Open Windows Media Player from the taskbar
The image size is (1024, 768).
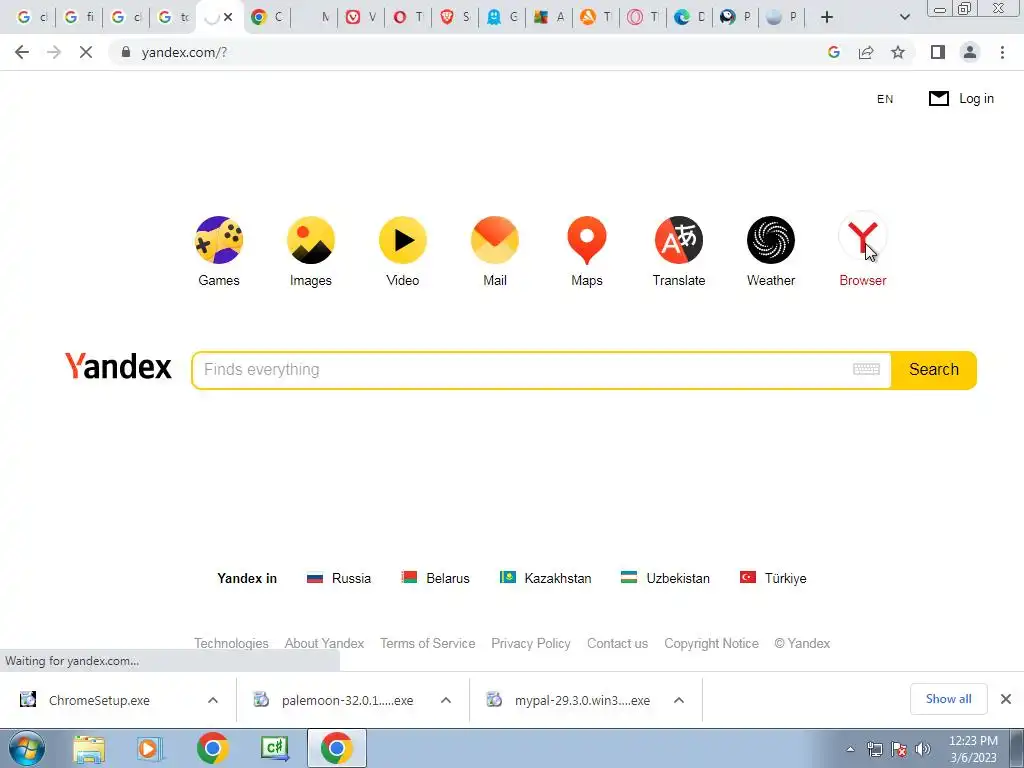click(x=150, y=748)
